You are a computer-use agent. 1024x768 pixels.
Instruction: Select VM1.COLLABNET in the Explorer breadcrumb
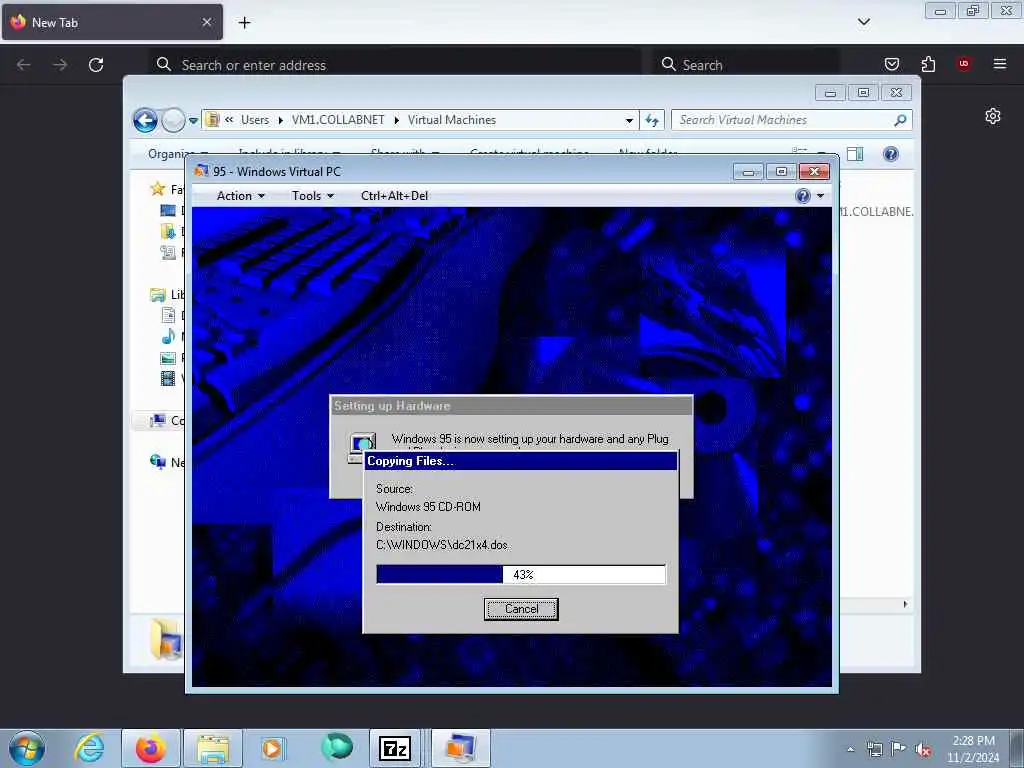pos(338,120)
